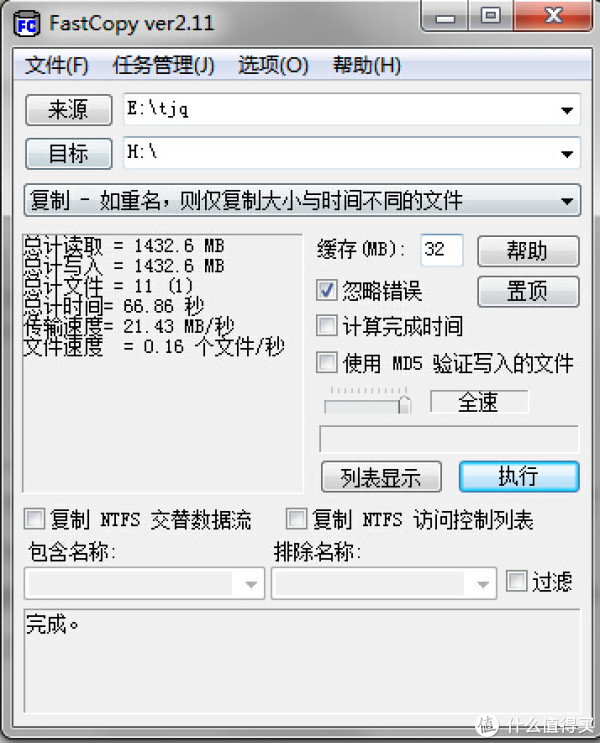Open the 帮助(H) menu

tap(366, 65)
